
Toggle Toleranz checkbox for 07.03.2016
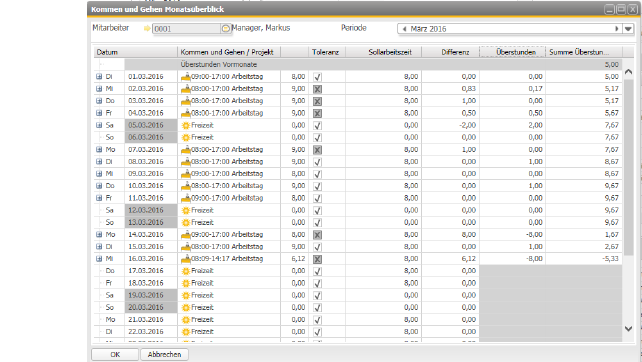click(317, 150)
